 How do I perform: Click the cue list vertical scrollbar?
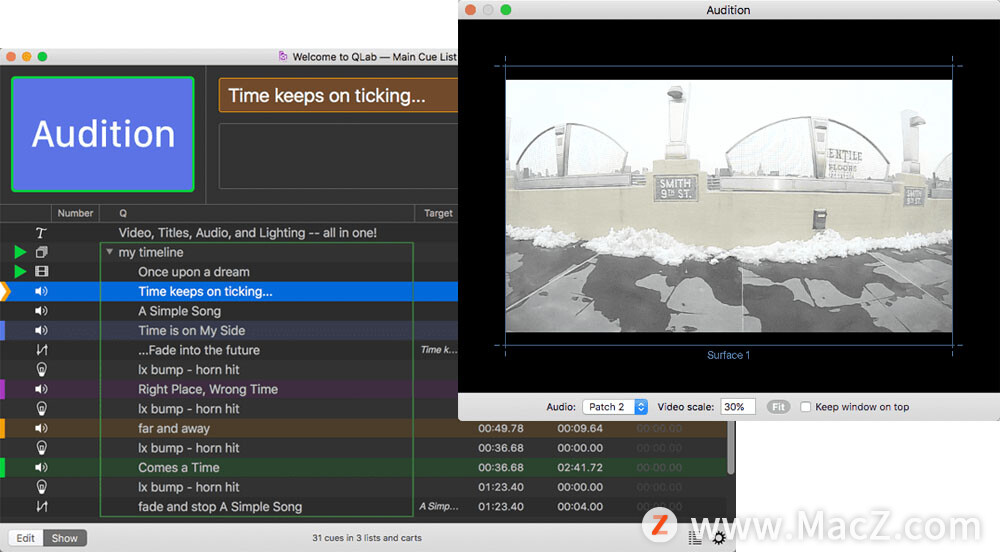pos(731,449)
